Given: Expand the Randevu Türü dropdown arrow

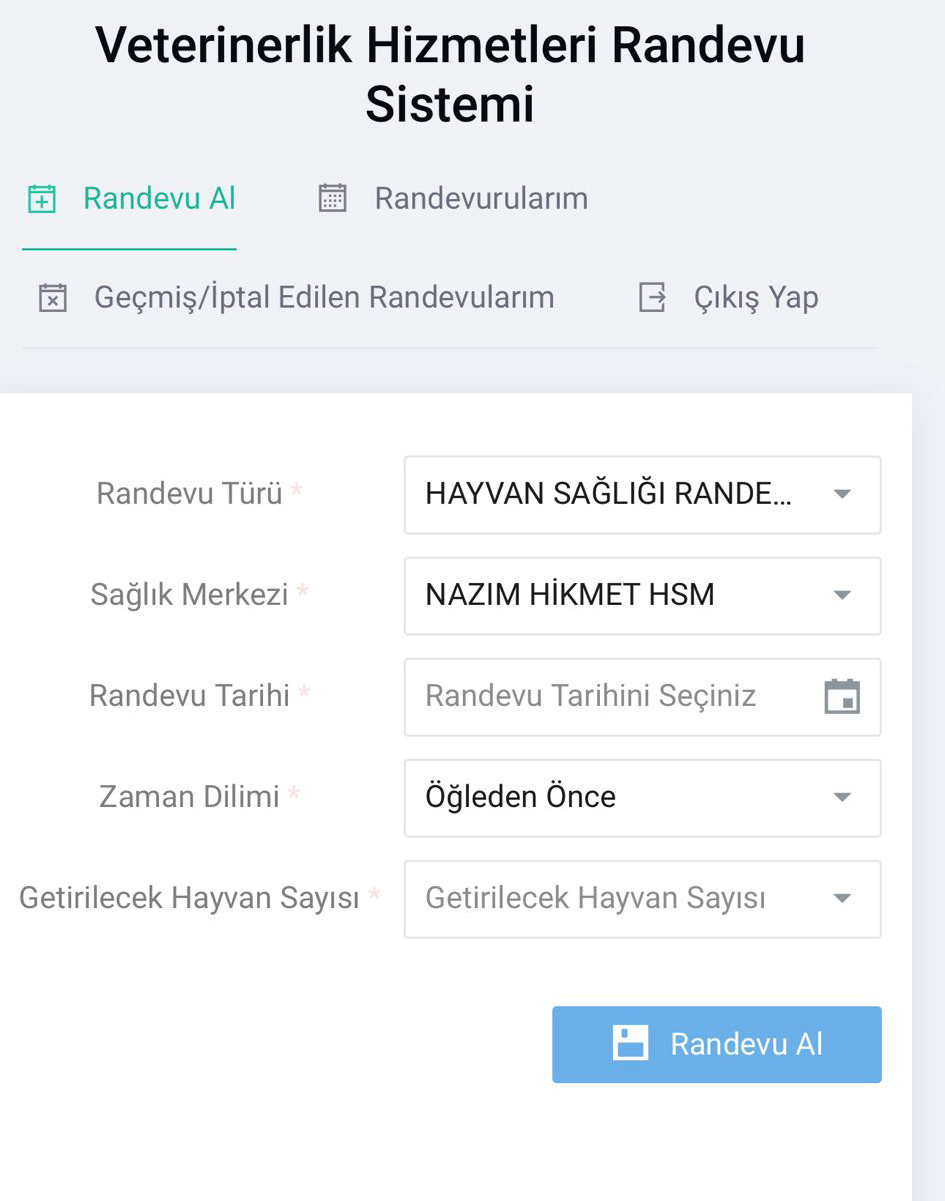Looking at the screenshot, I should (842, 495).
